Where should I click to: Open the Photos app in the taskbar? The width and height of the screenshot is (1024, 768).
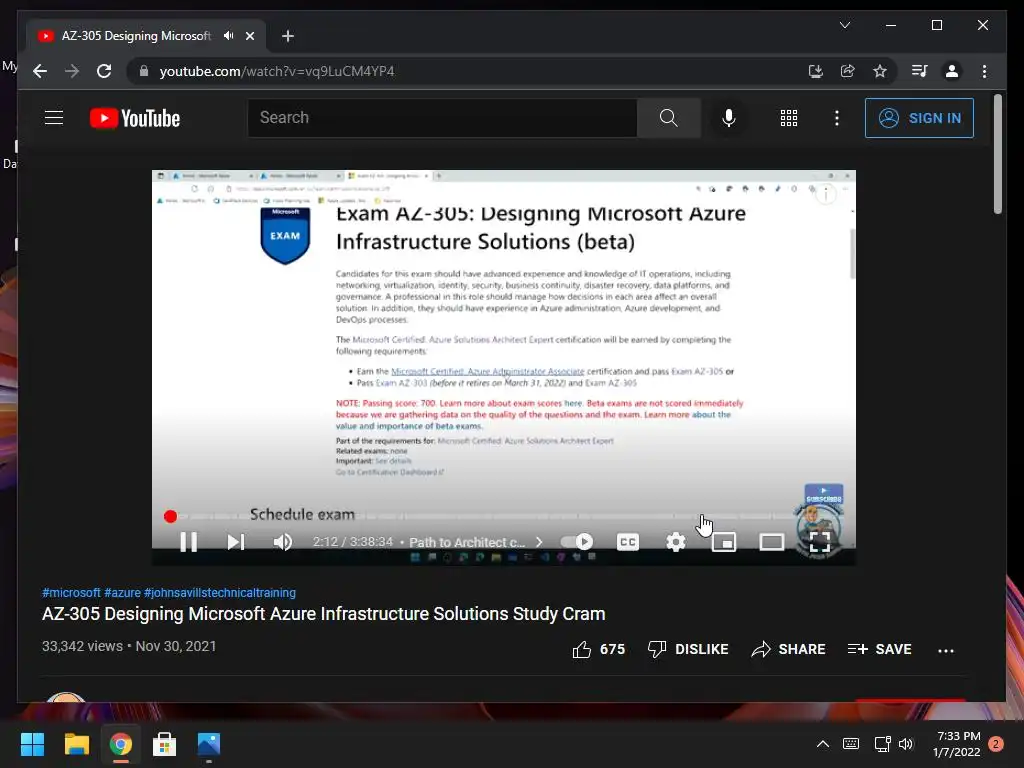tap(208, 744)
